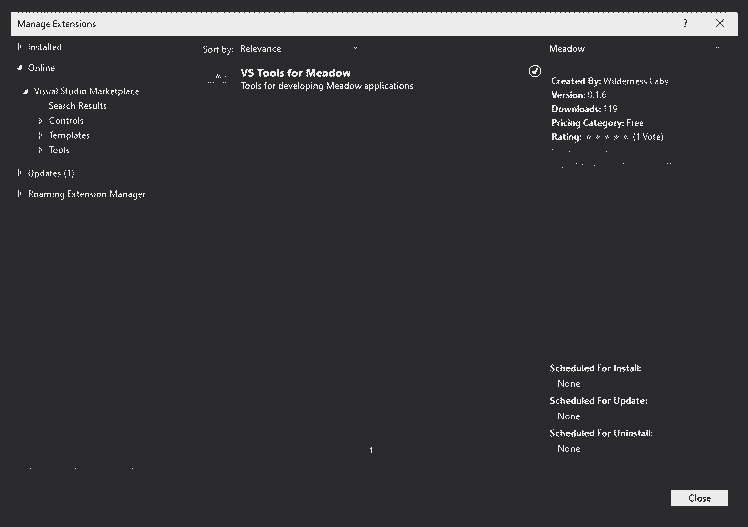Screen dimensions: 748x527
Task: Expand the Roaming Extension Manager arrow
Action: point(19,194)
